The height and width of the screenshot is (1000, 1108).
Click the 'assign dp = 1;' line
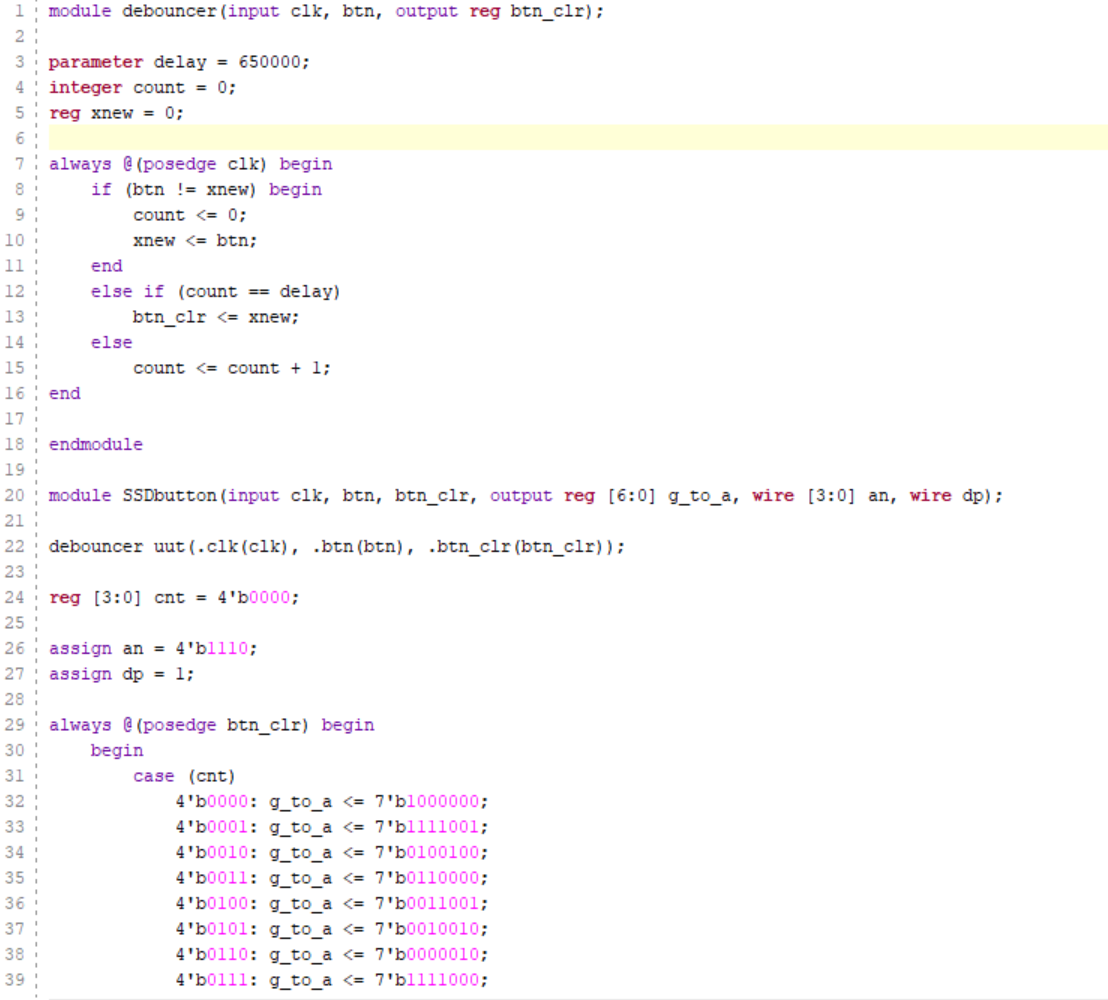pos(121,673)
